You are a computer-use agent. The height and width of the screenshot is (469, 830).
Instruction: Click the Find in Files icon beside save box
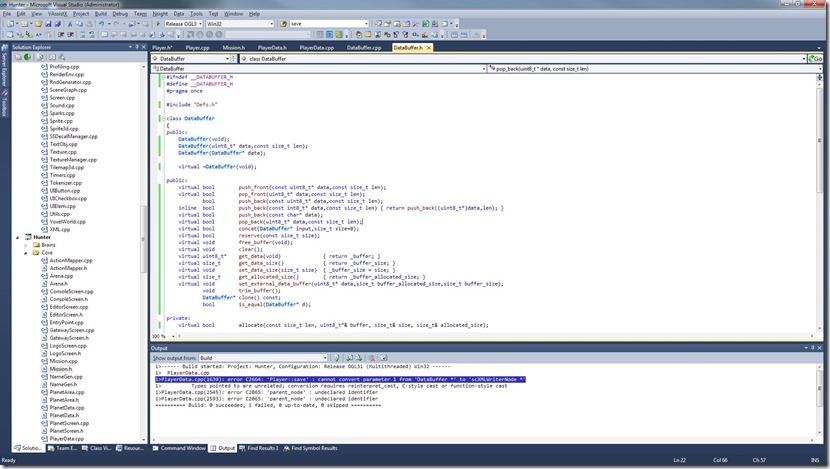pyautogui.click(x=283, y=24)
